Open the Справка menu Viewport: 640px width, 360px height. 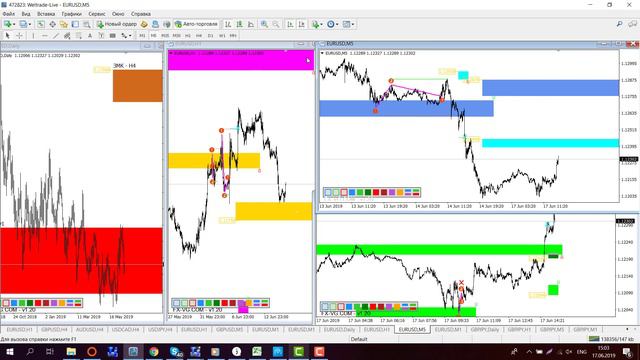coord(141,14)
